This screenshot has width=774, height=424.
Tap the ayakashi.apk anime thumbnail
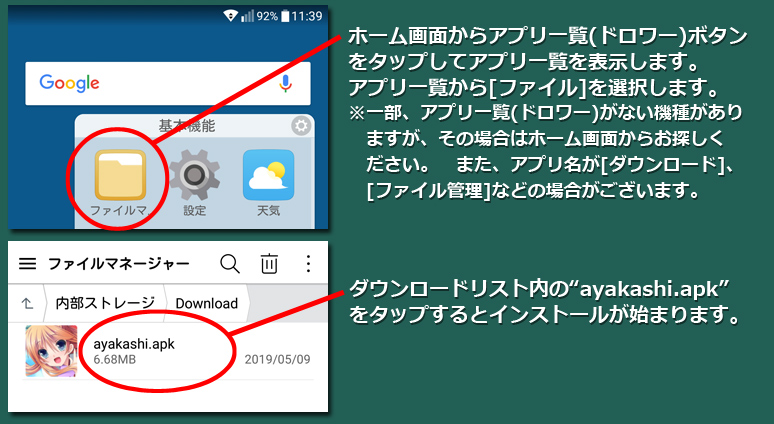click(51, 351)
